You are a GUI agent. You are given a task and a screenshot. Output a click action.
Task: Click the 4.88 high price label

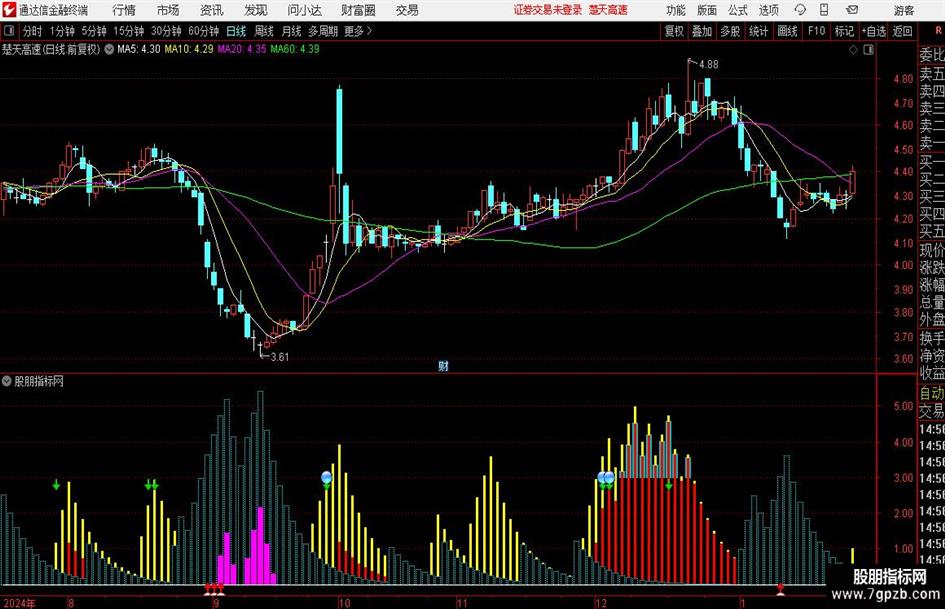708,64
